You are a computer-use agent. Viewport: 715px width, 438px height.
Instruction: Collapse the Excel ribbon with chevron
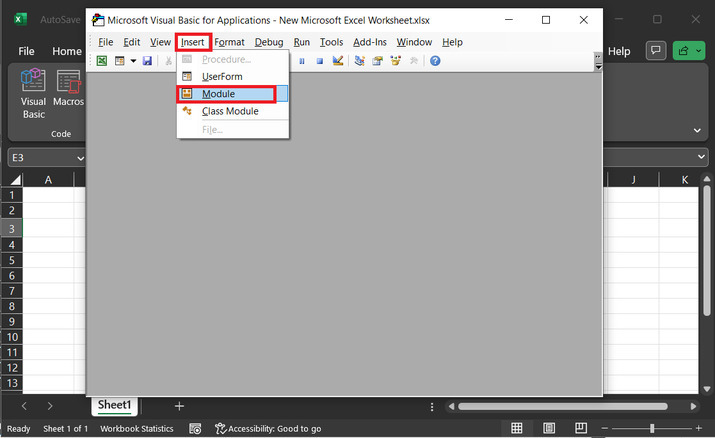[697, 130]
